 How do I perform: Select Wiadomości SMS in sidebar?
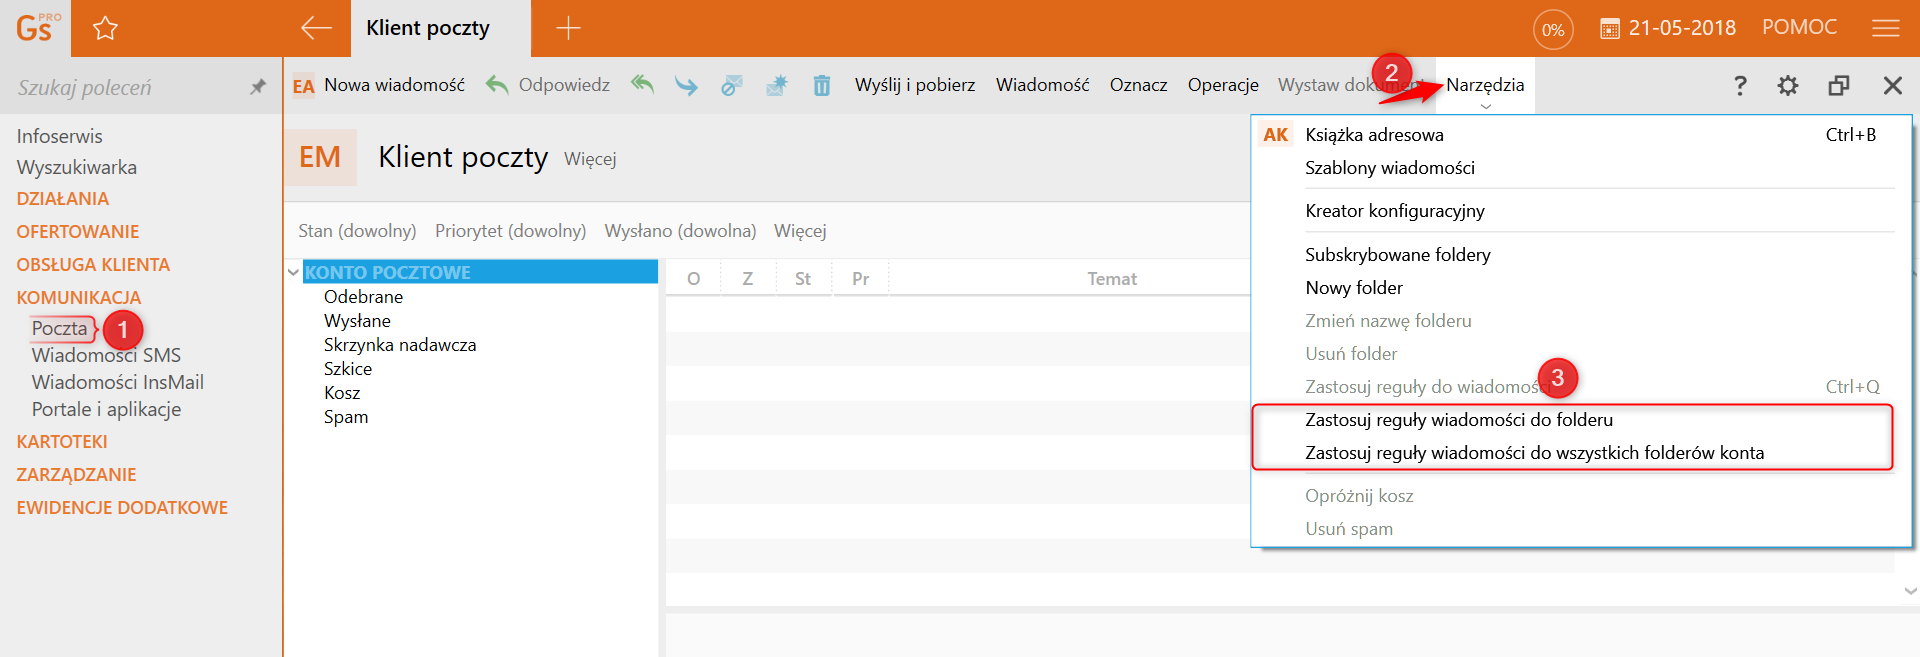tap(106, 355)
